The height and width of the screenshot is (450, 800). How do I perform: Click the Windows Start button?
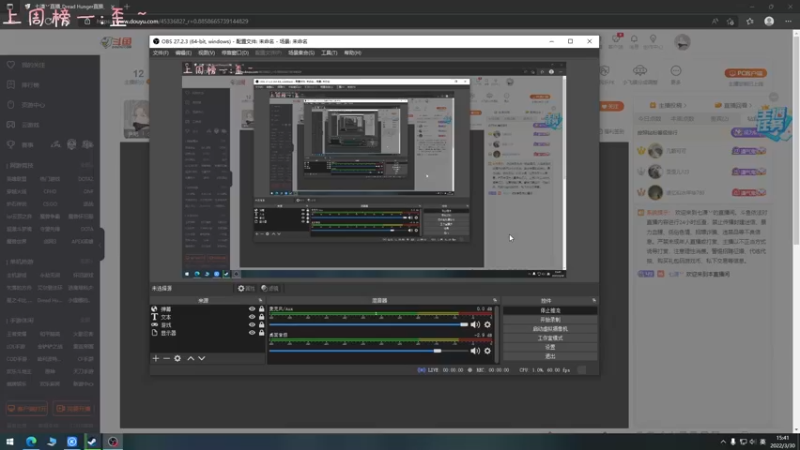10,442
